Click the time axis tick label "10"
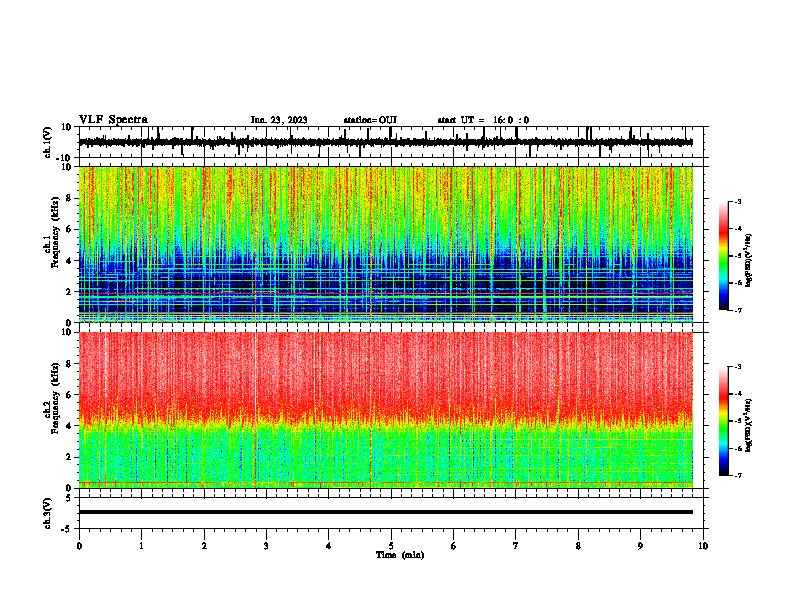792x612 pixels. [x=703, y=546]
